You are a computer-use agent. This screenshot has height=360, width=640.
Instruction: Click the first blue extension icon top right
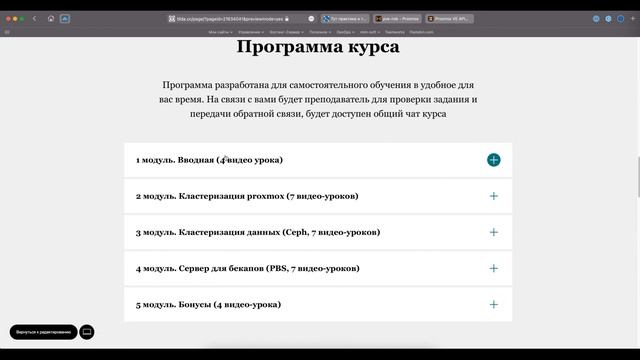pyautogui.click(x=596, y=19)
